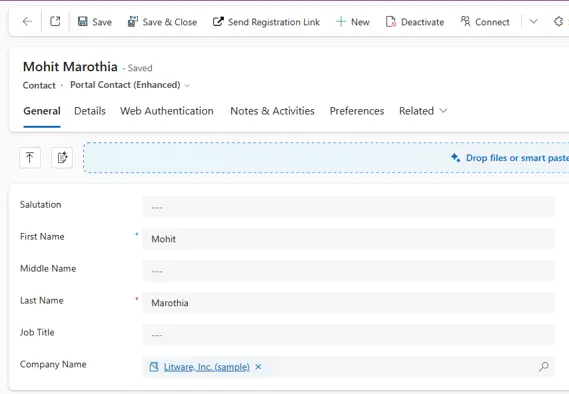Viewport: 569px width, 394px height.
Task: Click the Save & Close icon
Action: pyautogui.click(x=132, y=21)
